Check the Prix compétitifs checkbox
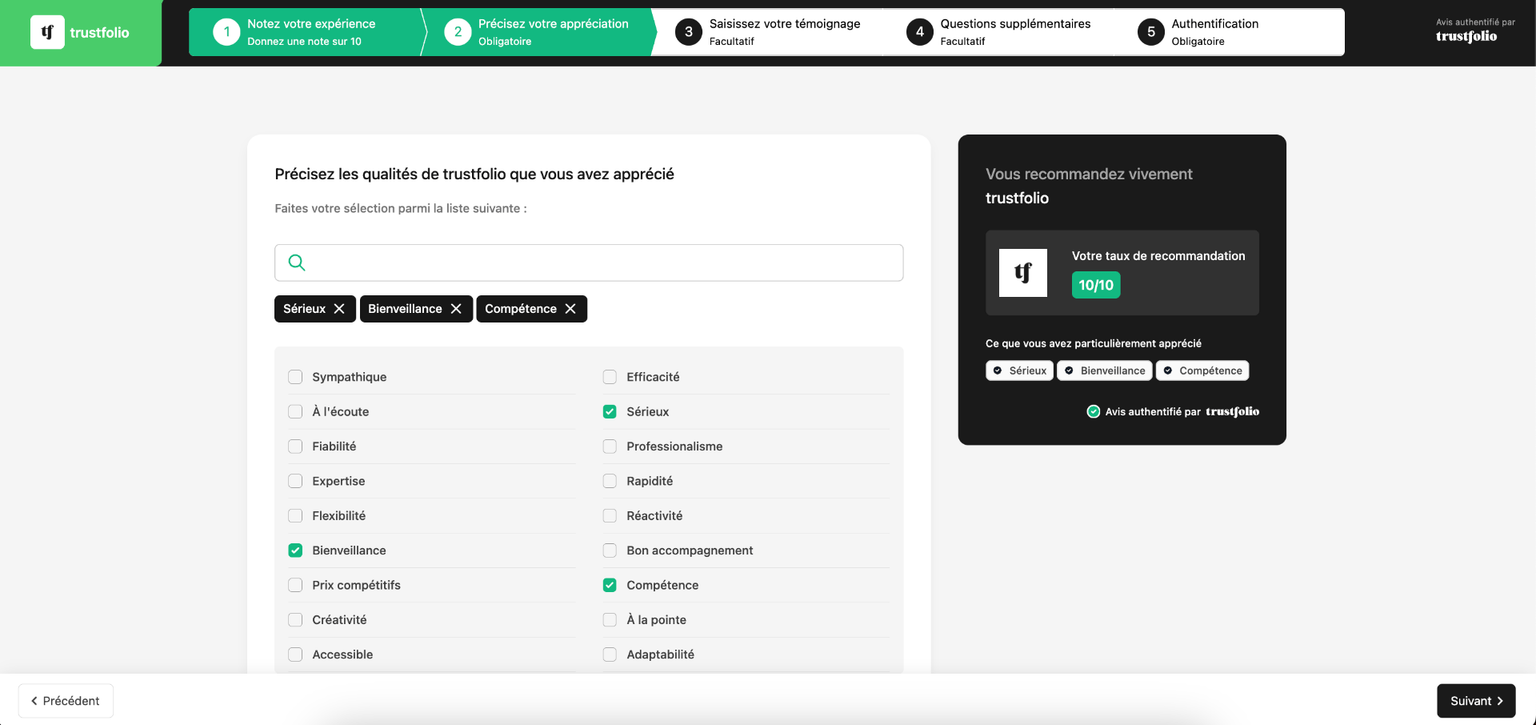The width and height of the screenshot is (1536, 725). coord(295,585)
